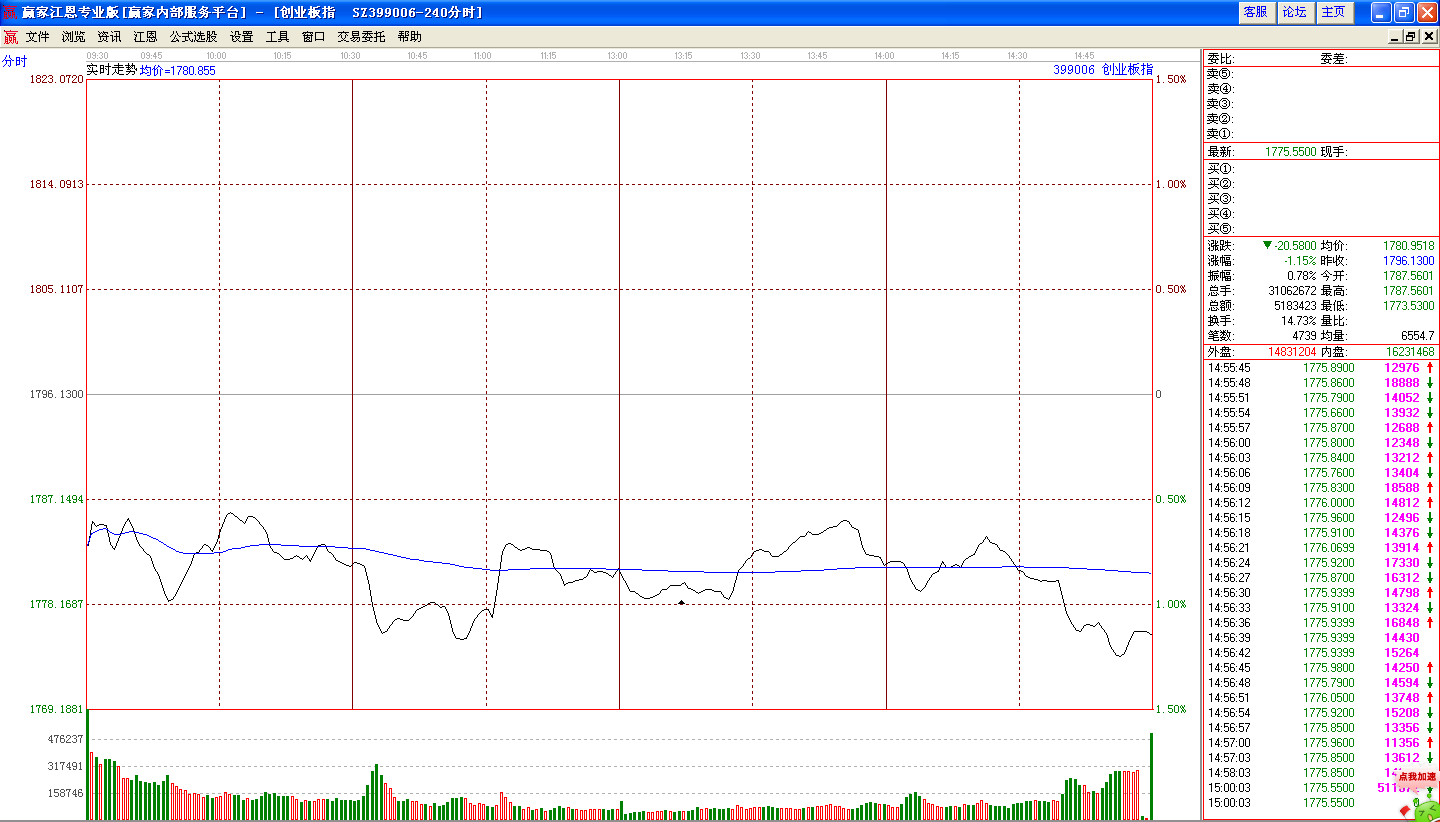Click the black marker dot on price line
1440x822 pixels.
coord(681,602)
